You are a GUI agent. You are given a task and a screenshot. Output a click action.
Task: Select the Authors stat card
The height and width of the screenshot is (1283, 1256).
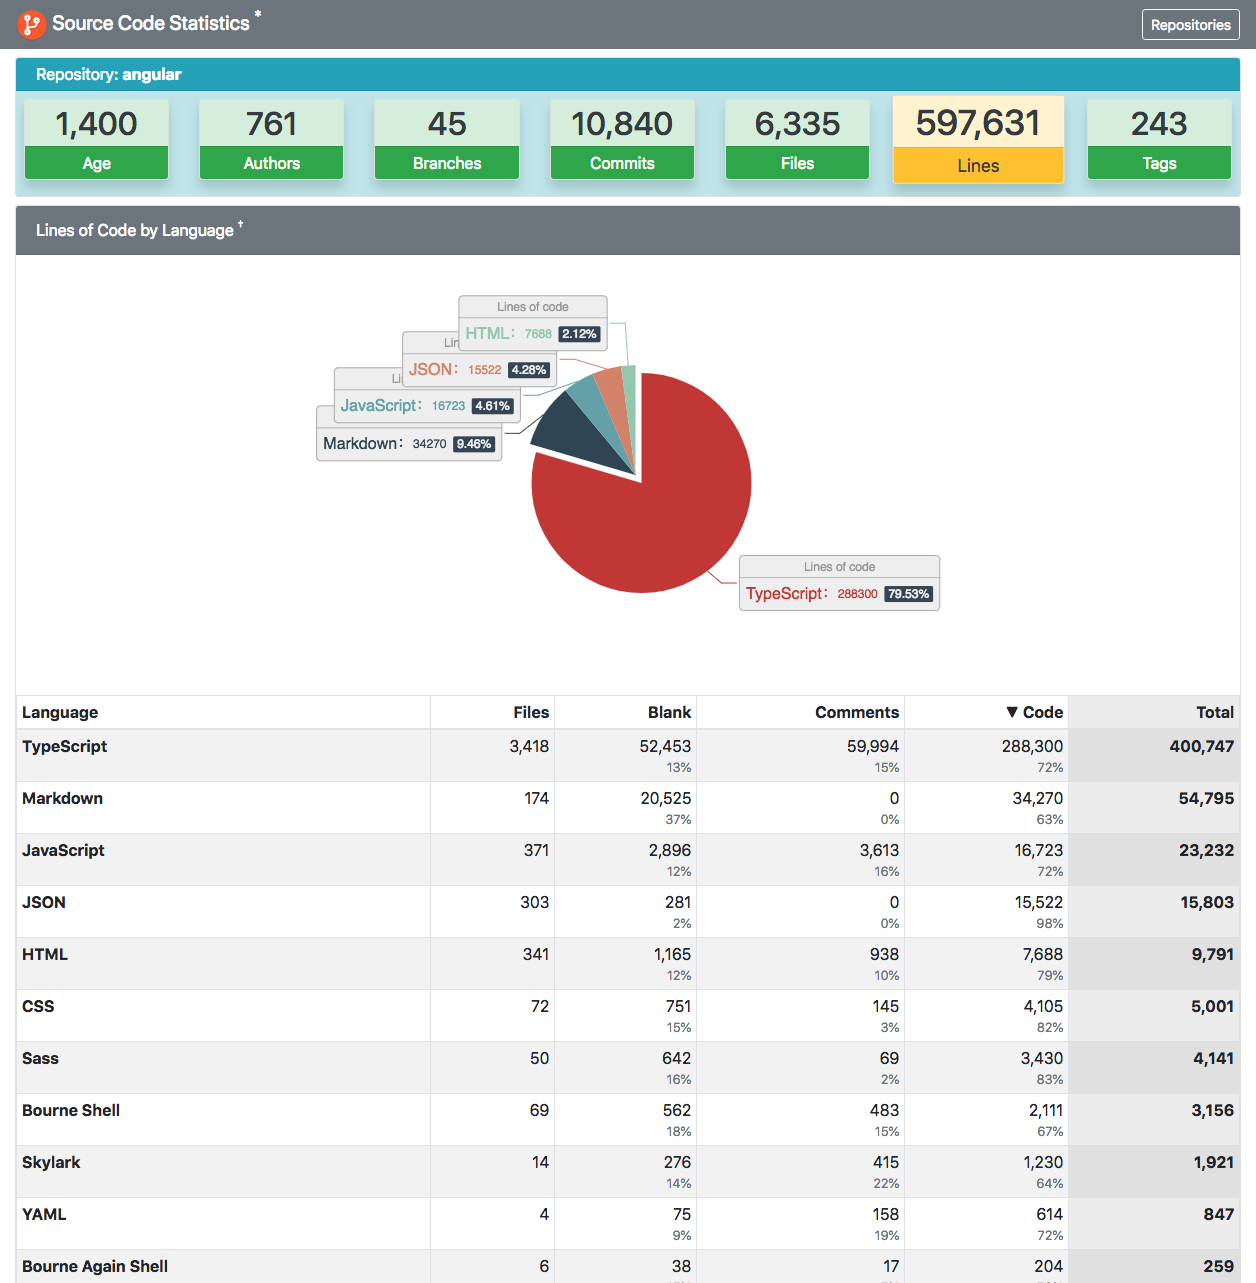click(271, 139)
